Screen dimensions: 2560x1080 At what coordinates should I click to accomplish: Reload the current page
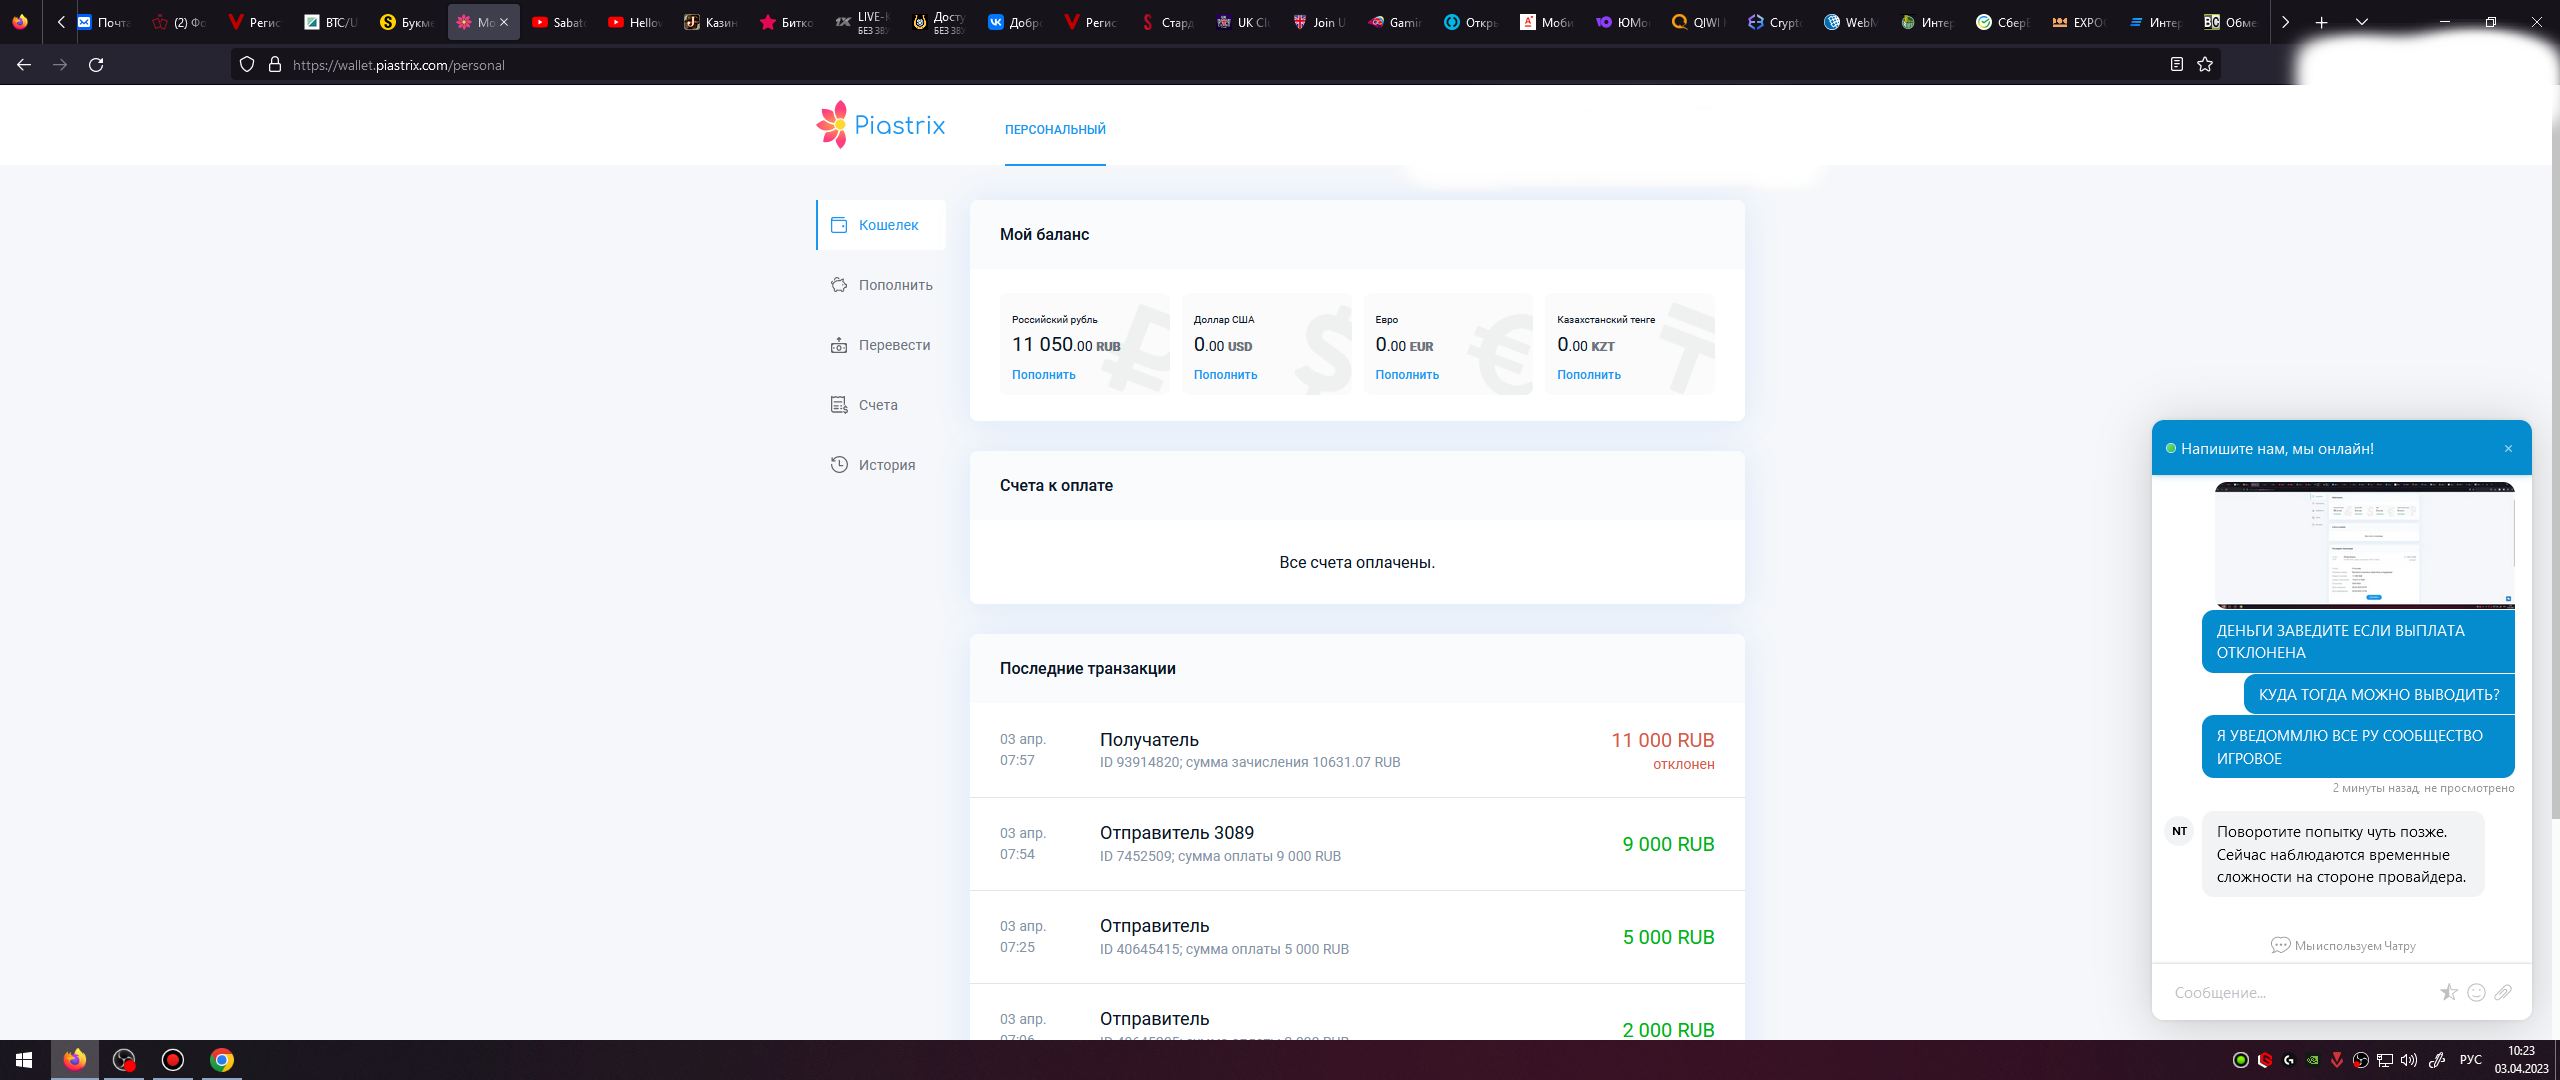point(96,65)
